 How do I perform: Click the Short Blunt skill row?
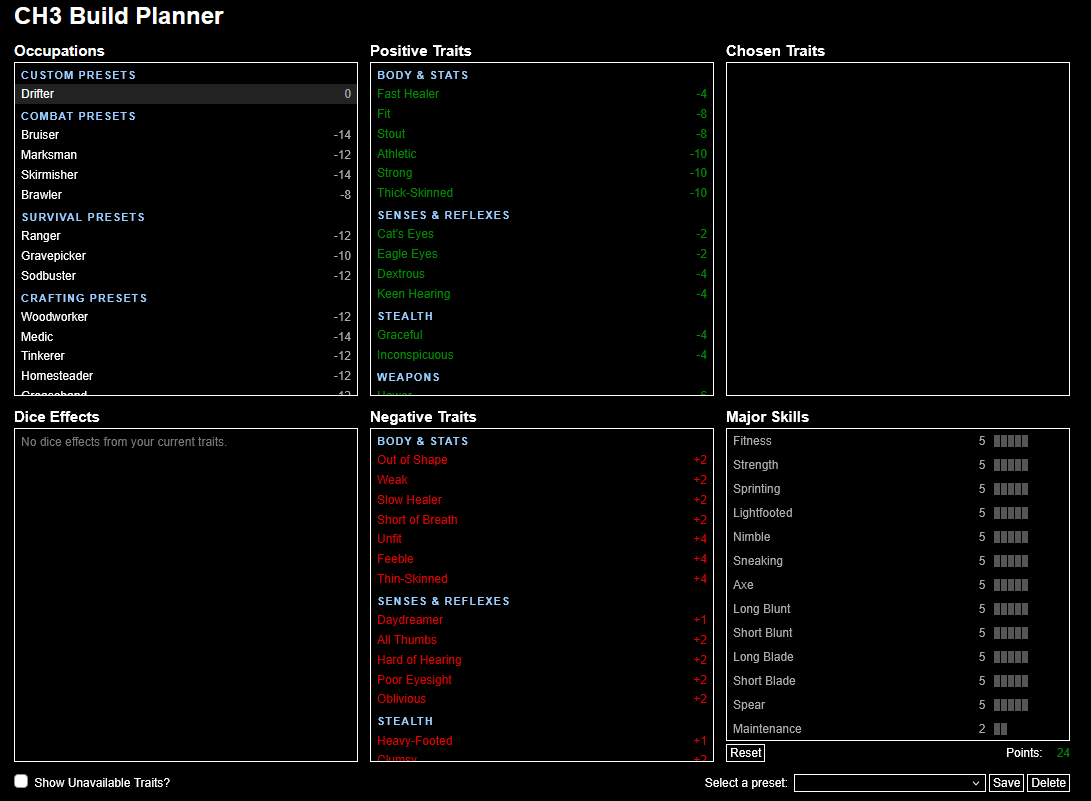click(x=898, y=633)
